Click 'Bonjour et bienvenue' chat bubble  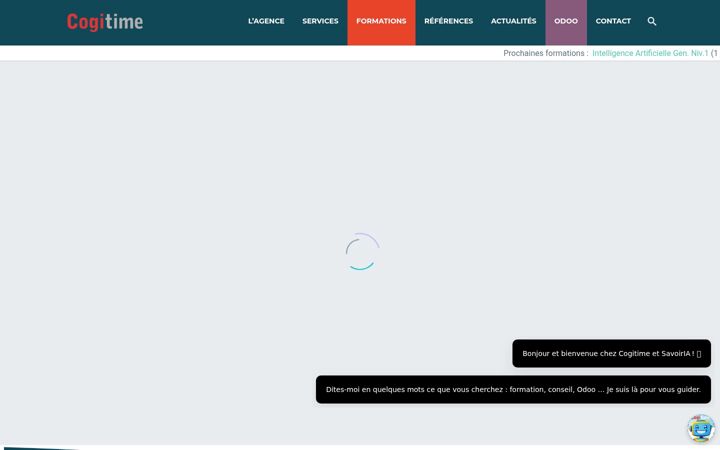tap(611, 354)
